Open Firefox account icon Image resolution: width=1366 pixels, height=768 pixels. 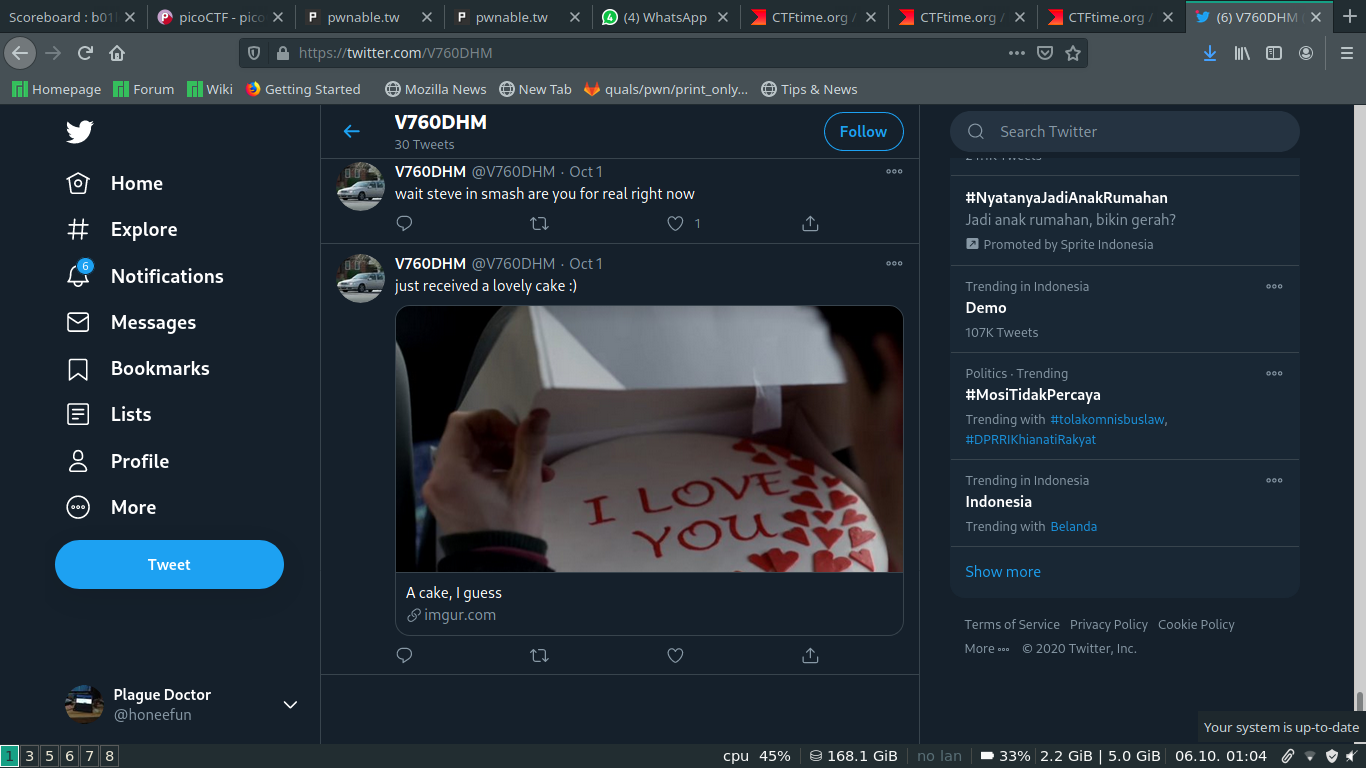pyautogui.click(x=1306, y=53)
